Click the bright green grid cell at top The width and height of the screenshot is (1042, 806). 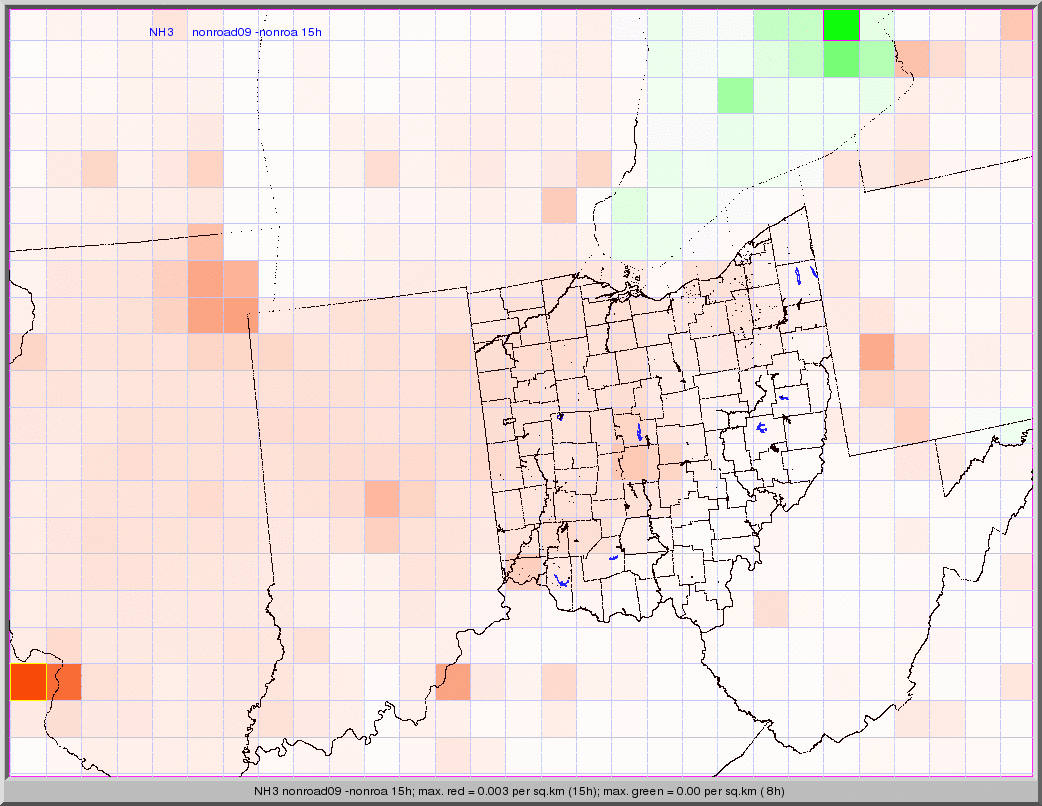(x=841, y=25)
